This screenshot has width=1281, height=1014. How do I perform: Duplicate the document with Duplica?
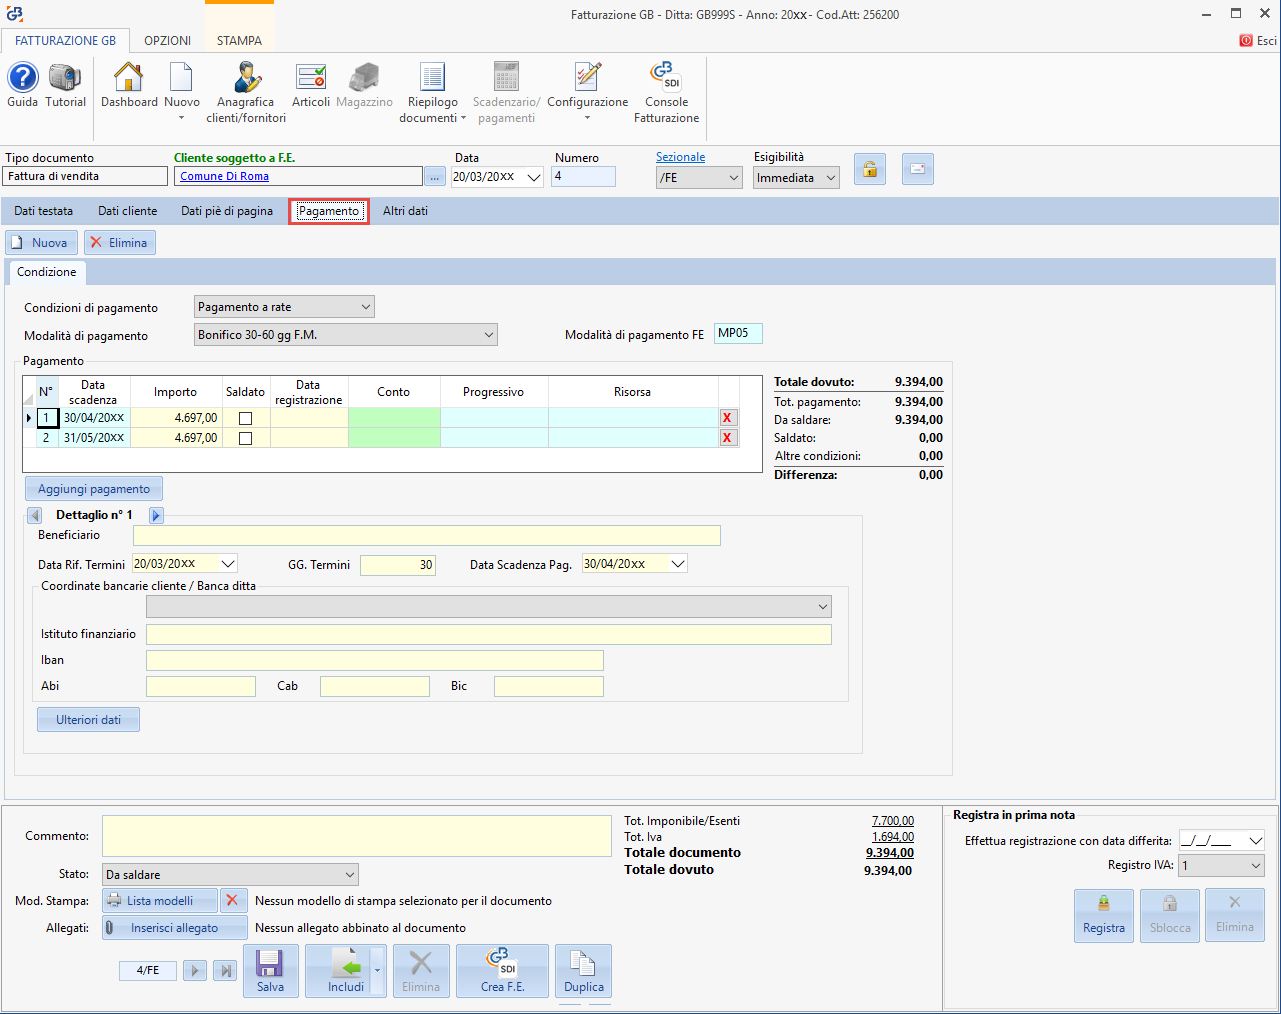[x=583, y=970]
